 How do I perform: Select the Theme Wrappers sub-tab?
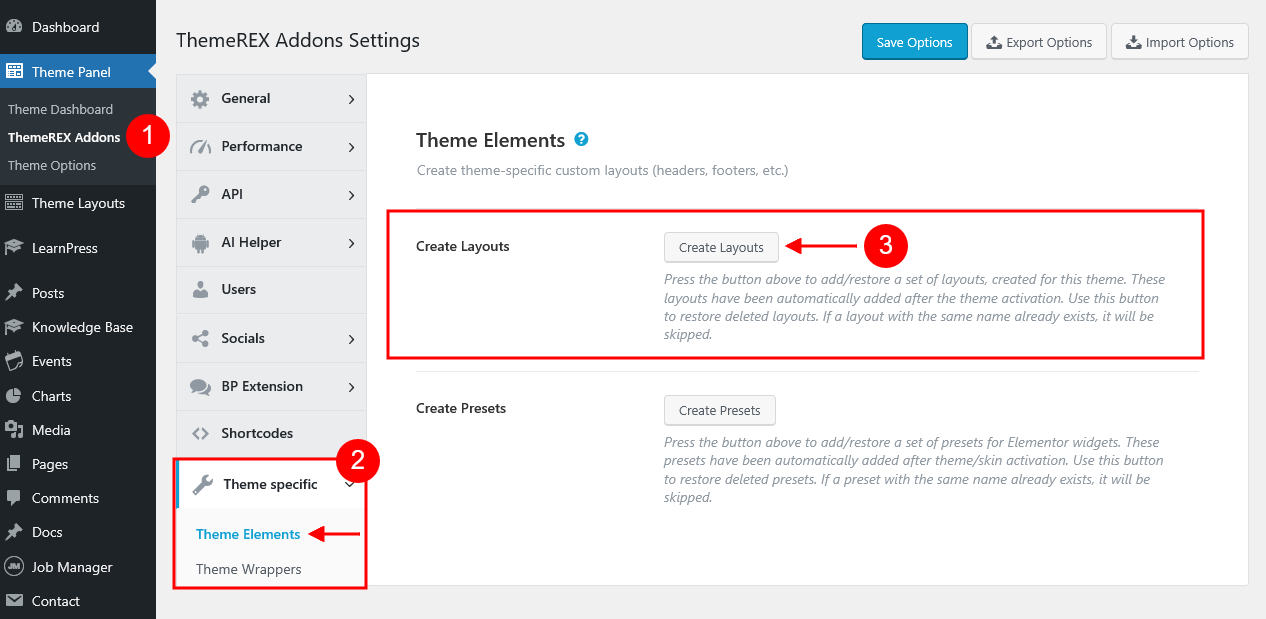pos(249,569)
